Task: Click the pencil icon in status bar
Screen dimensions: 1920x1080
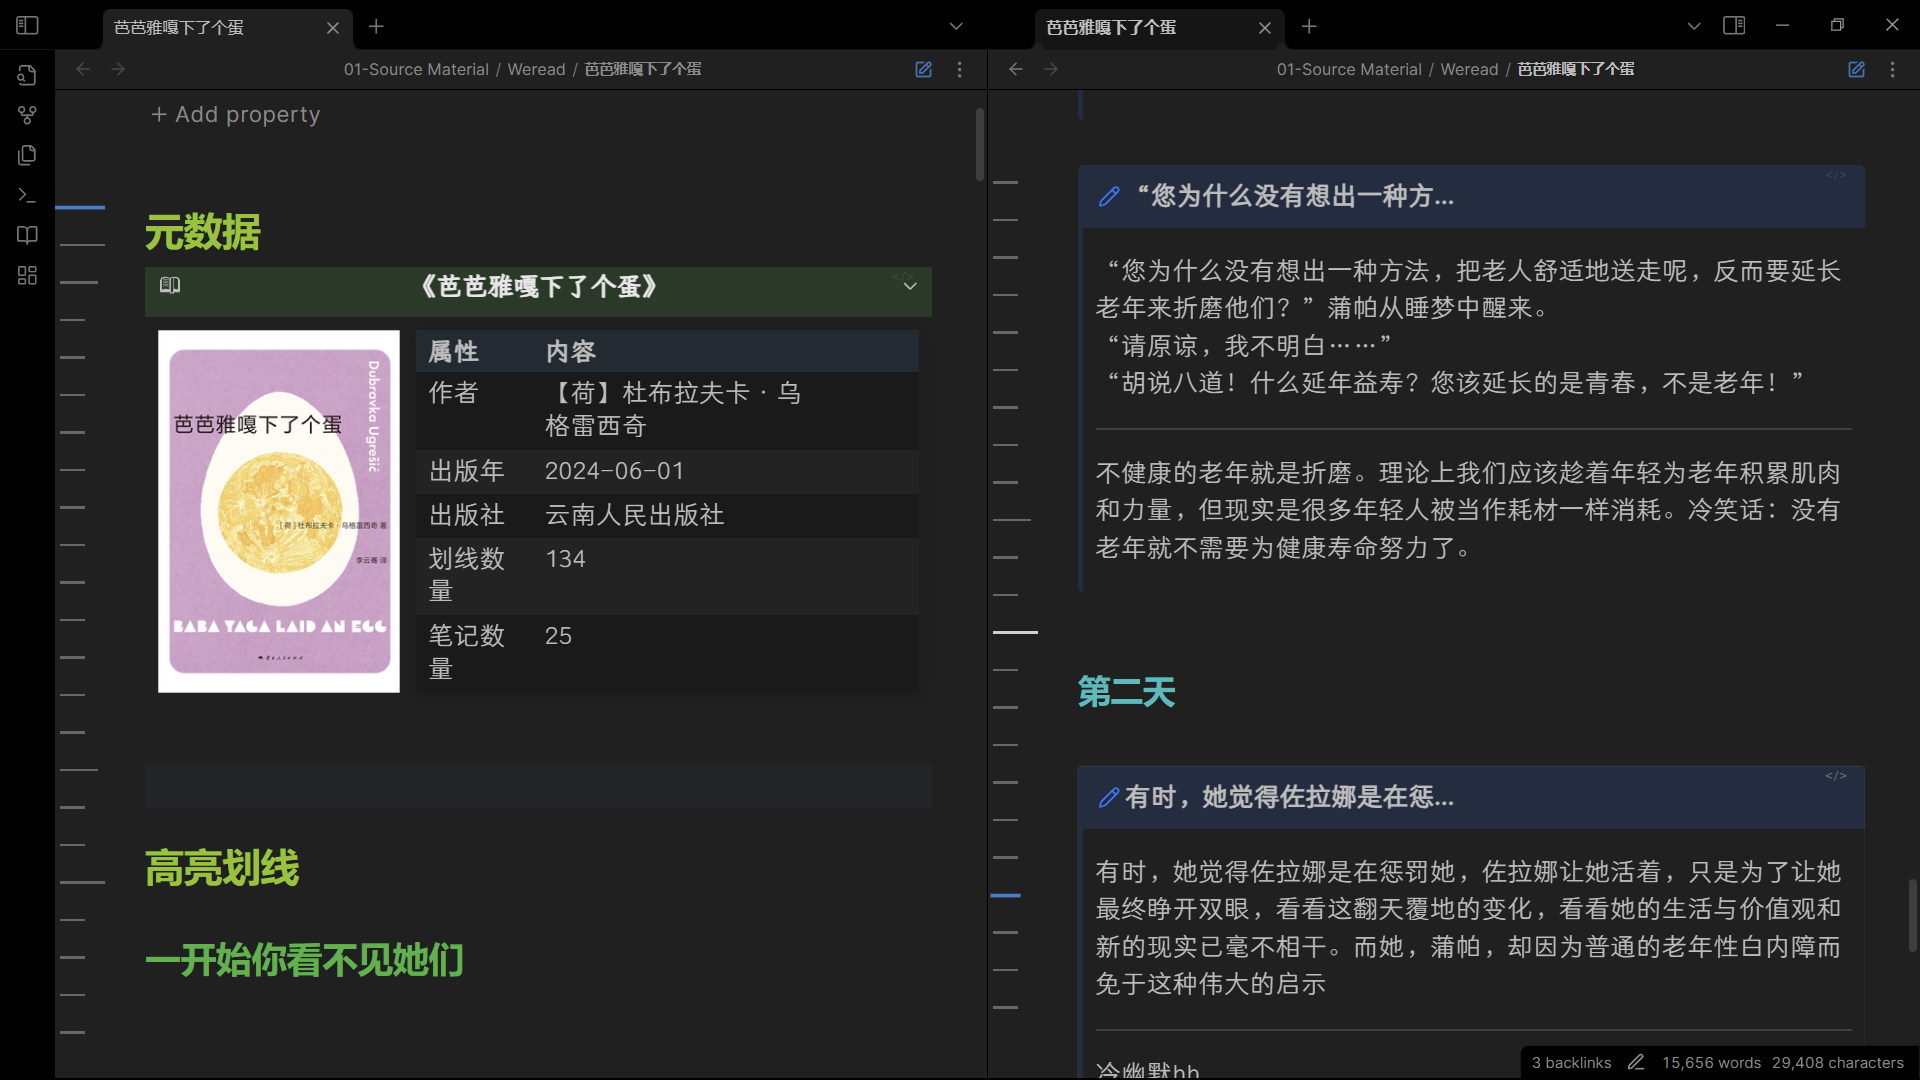Action: (x=1636, y=1063)
